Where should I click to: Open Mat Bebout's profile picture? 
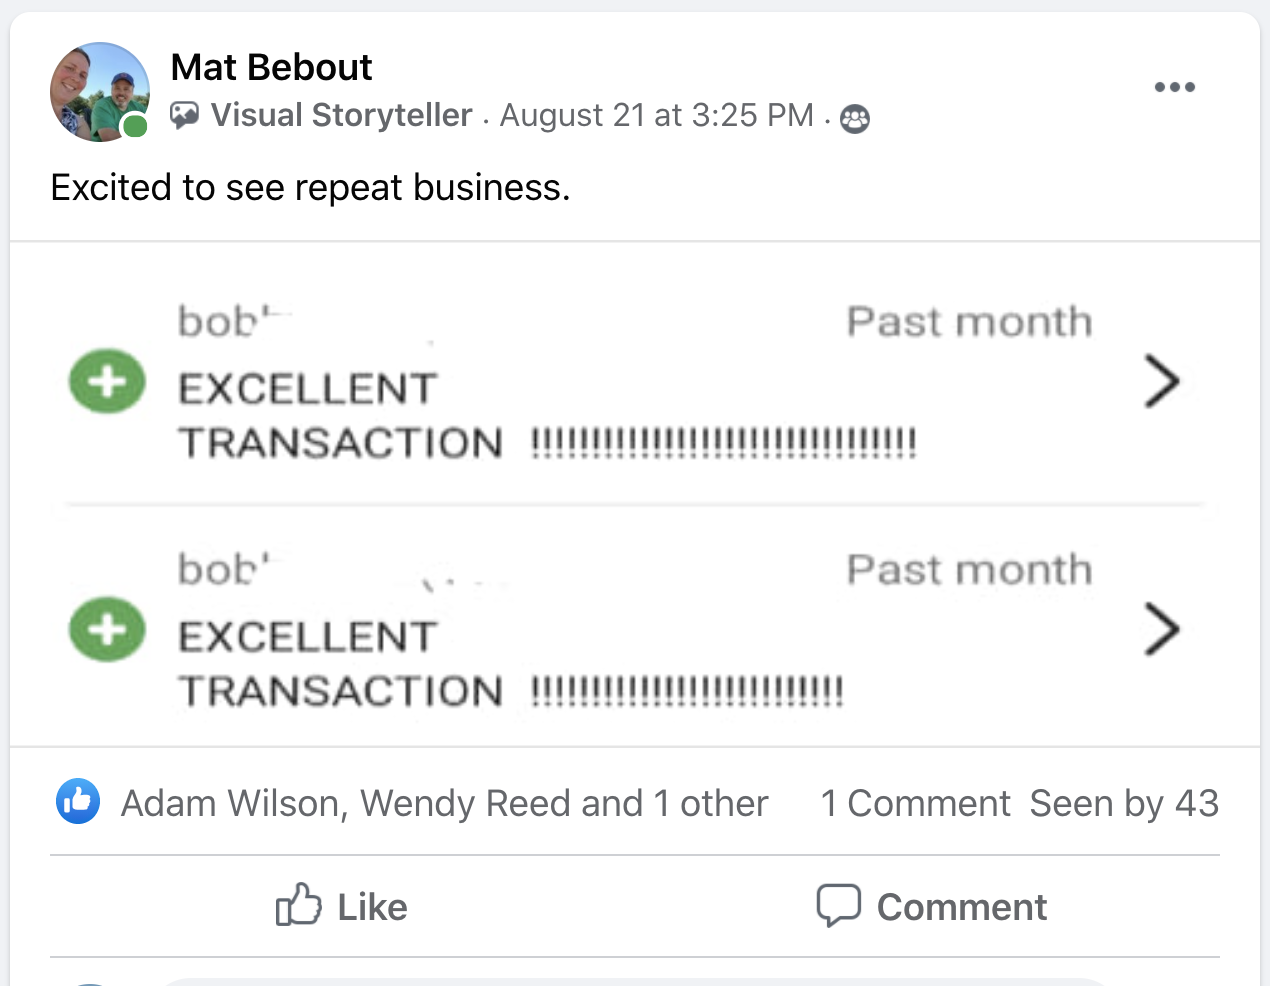click(x=99, y=92)
